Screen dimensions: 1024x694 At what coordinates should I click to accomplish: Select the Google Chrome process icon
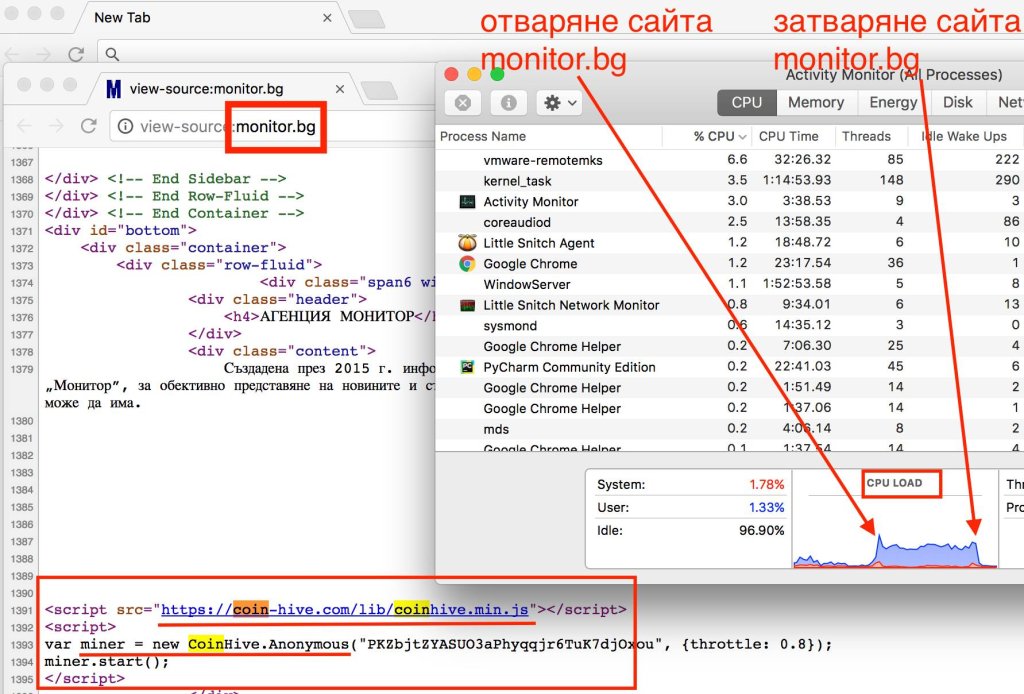tap(467, 264)
